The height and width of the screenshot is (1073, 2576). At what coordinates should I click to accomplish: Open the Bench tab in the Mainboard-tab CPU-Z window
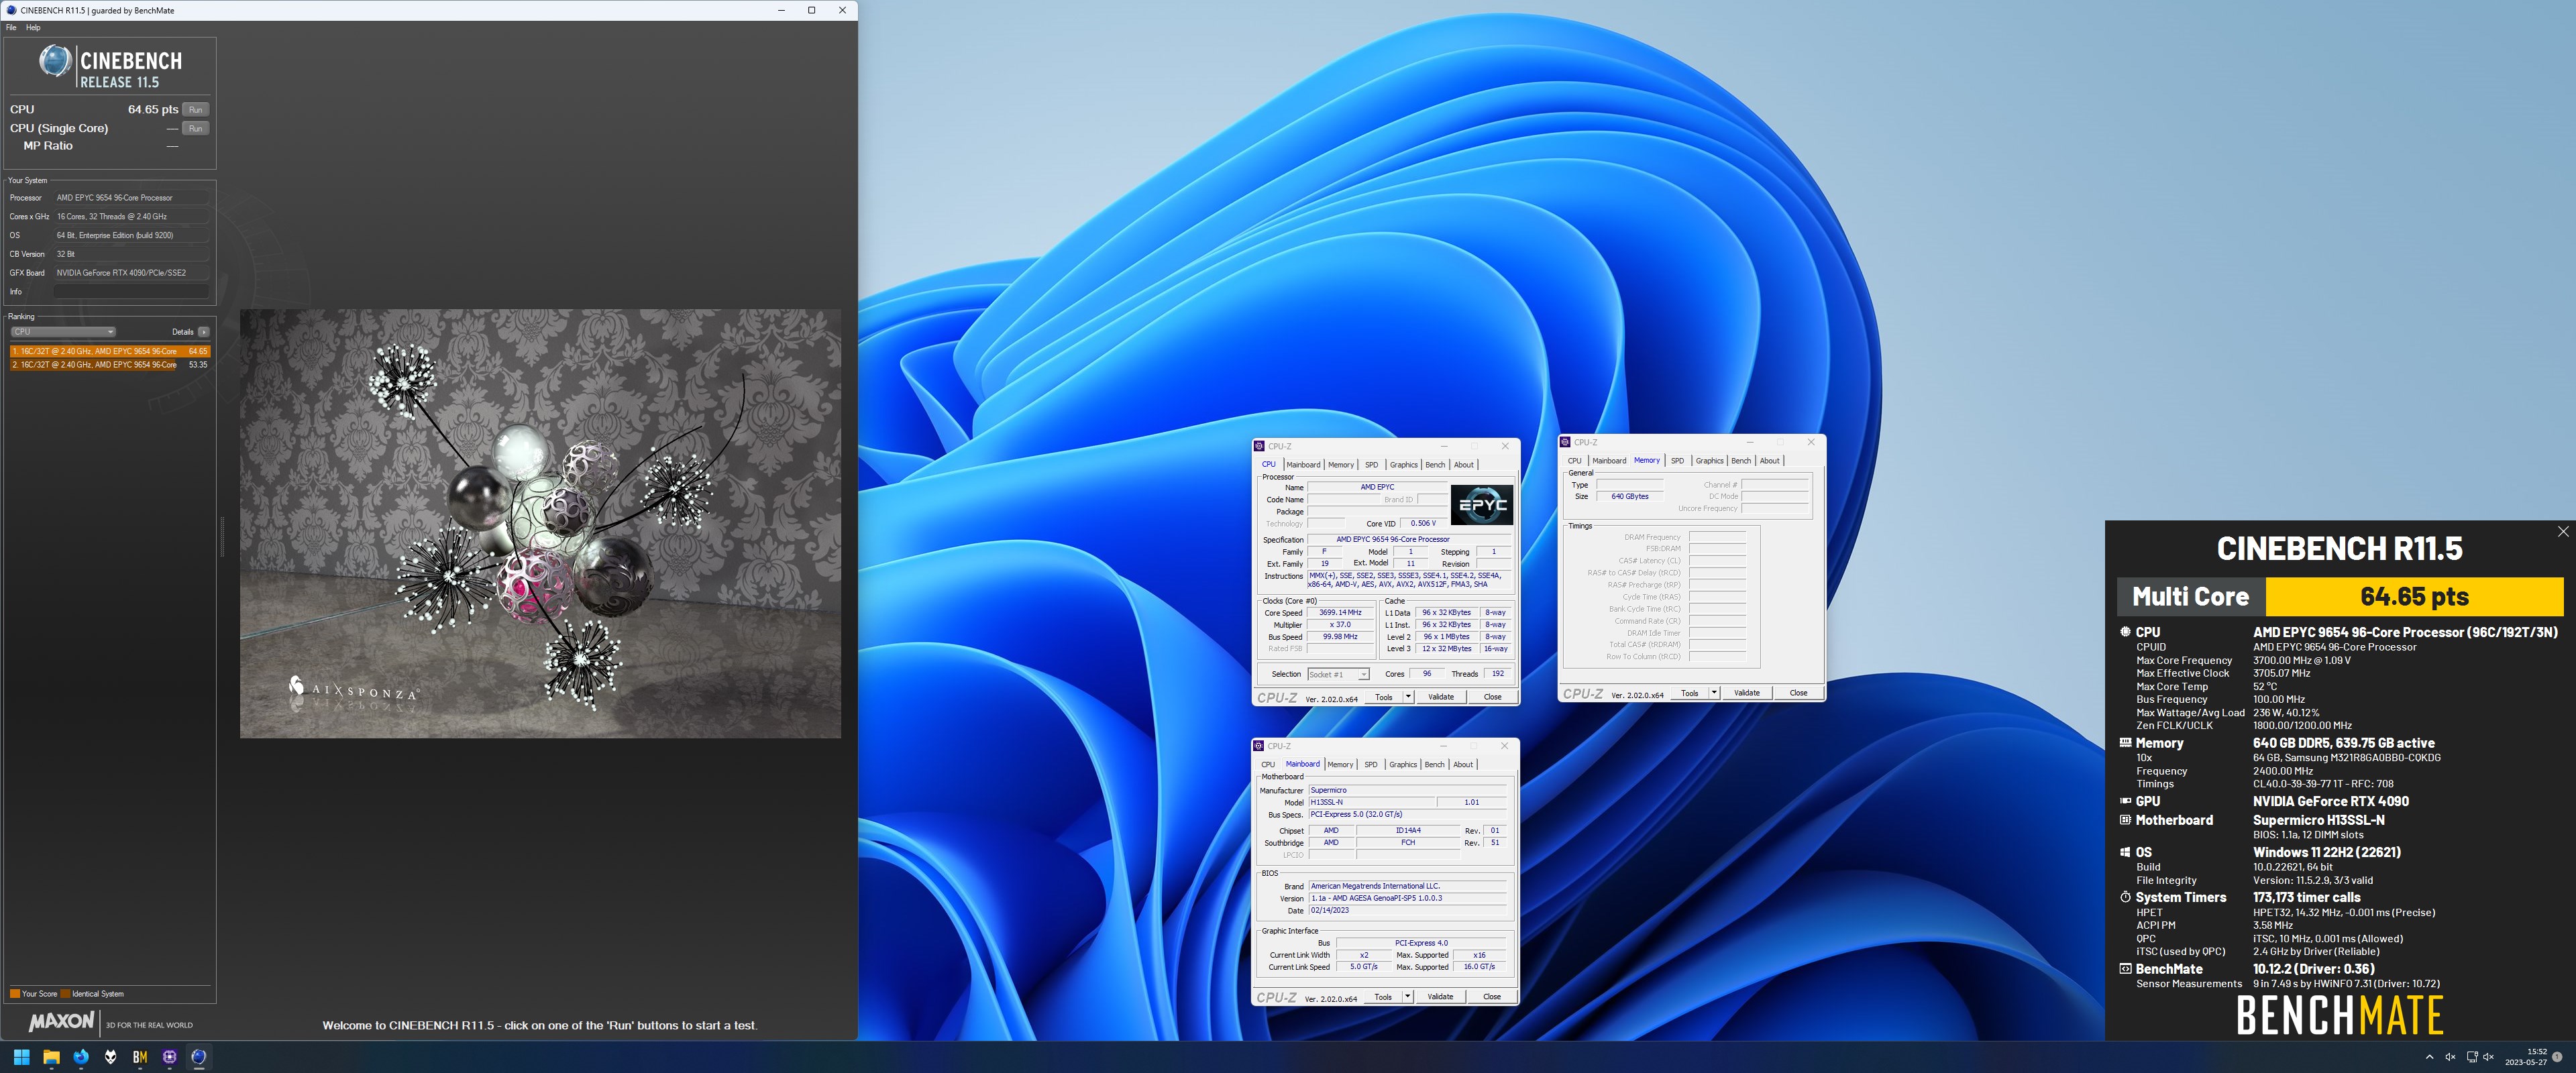(1434, 764)
